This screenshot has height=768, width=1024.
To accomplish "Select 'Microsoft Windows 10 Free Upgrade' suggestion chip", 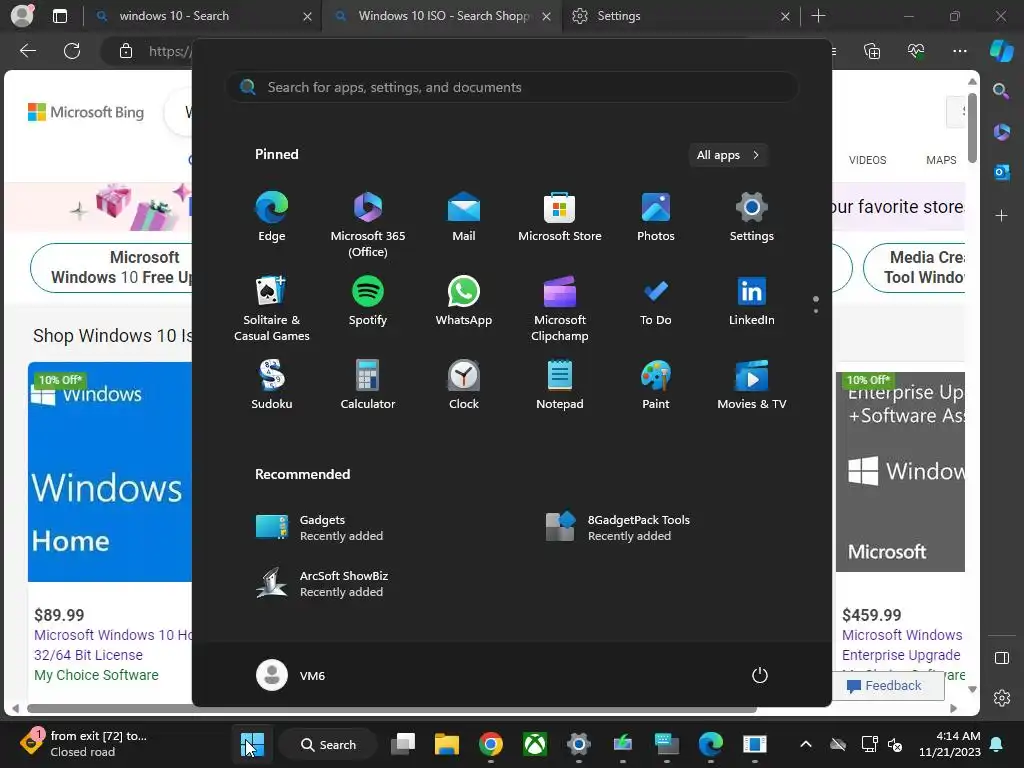I will tap(112, 267).
